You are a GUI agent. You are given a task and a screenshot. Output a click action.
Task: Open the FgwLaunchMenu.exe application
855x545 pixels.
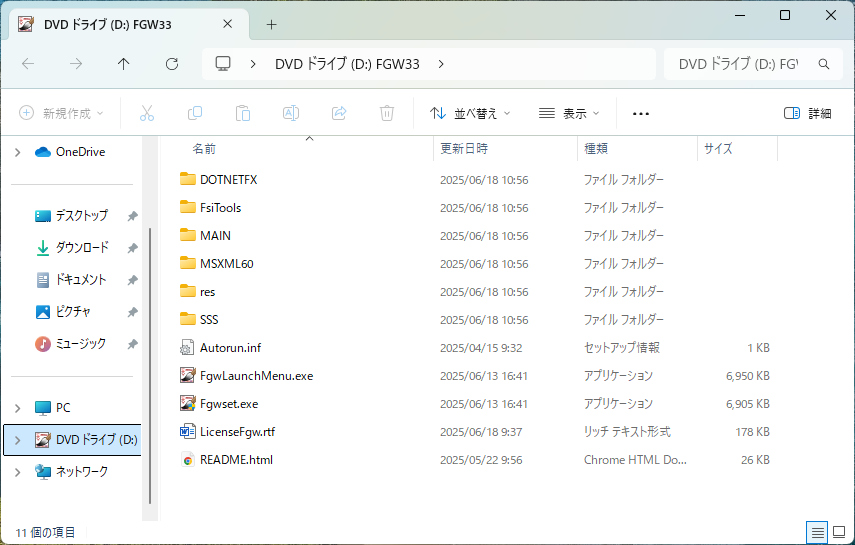pyautogui.click(x=256, y=376)
